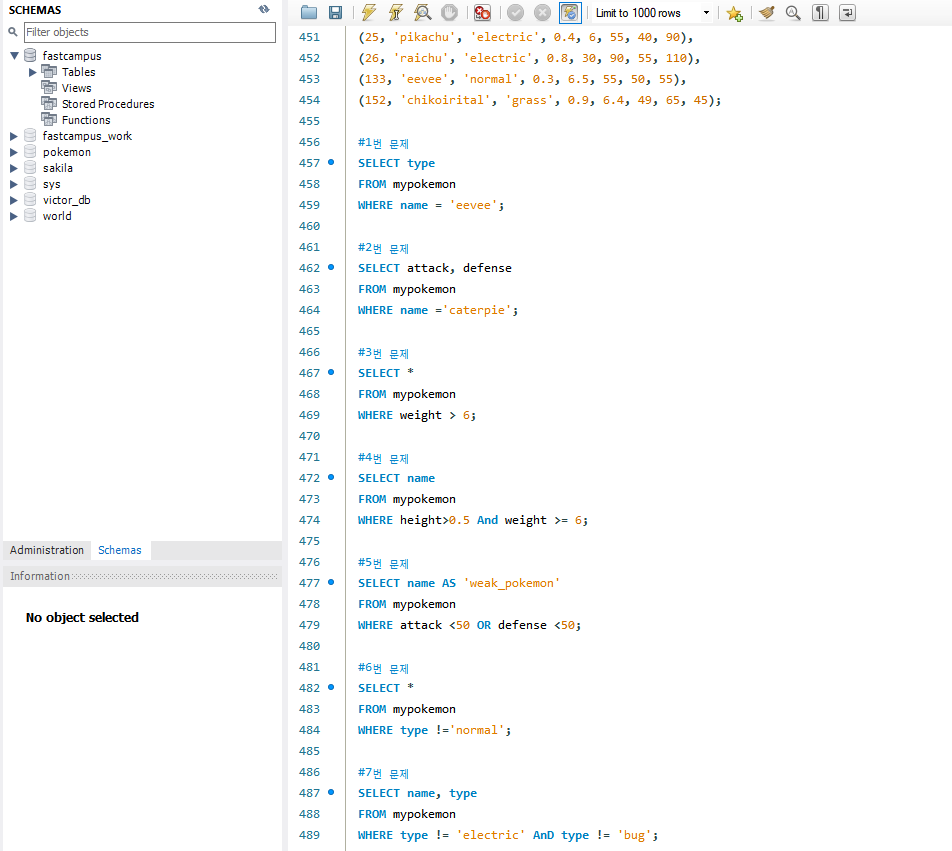This screenshot has height=851, width=952.
Task: Save the script to file
Action: pyautogui.click(x=335, y=12)
